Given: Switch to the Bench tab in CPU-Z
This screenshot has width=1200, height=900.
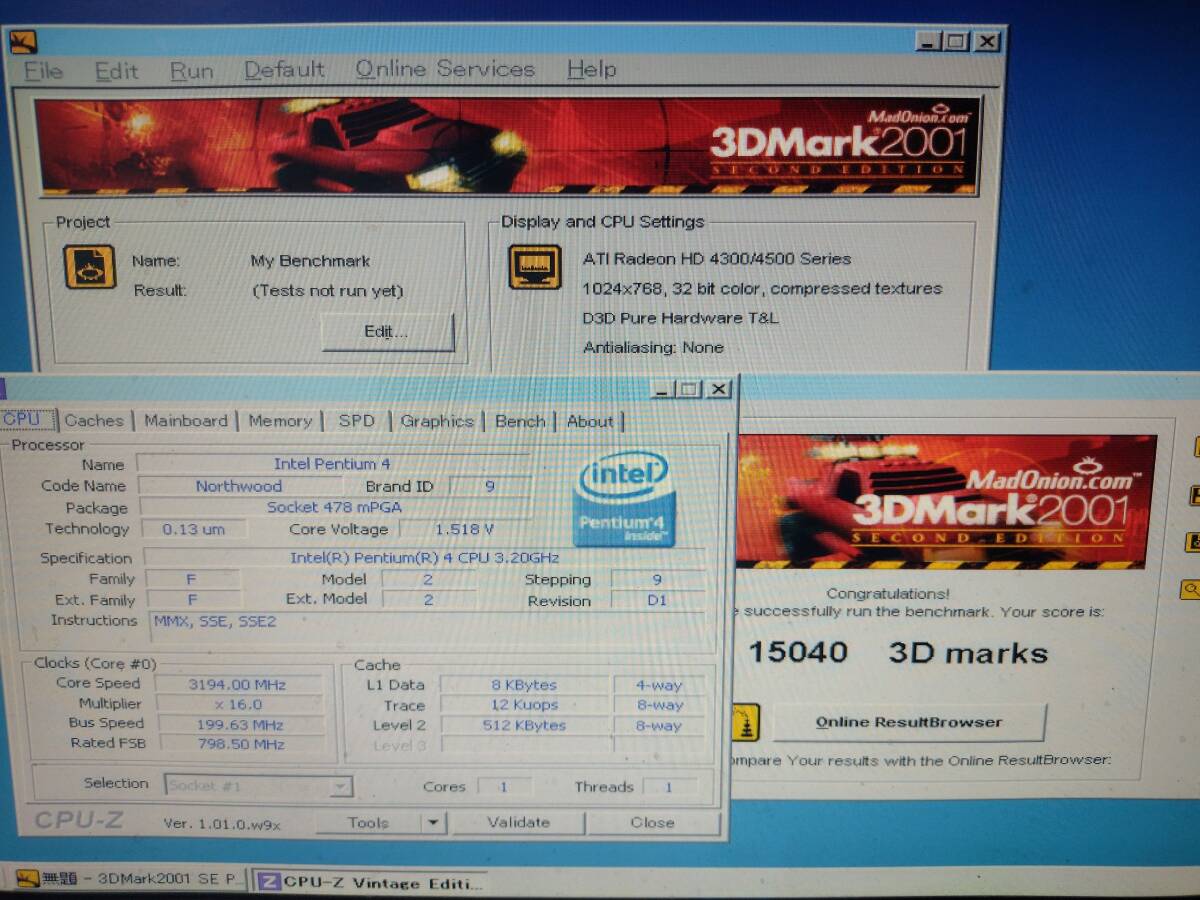Looking at the screenshot, I should tap(520, 421).
